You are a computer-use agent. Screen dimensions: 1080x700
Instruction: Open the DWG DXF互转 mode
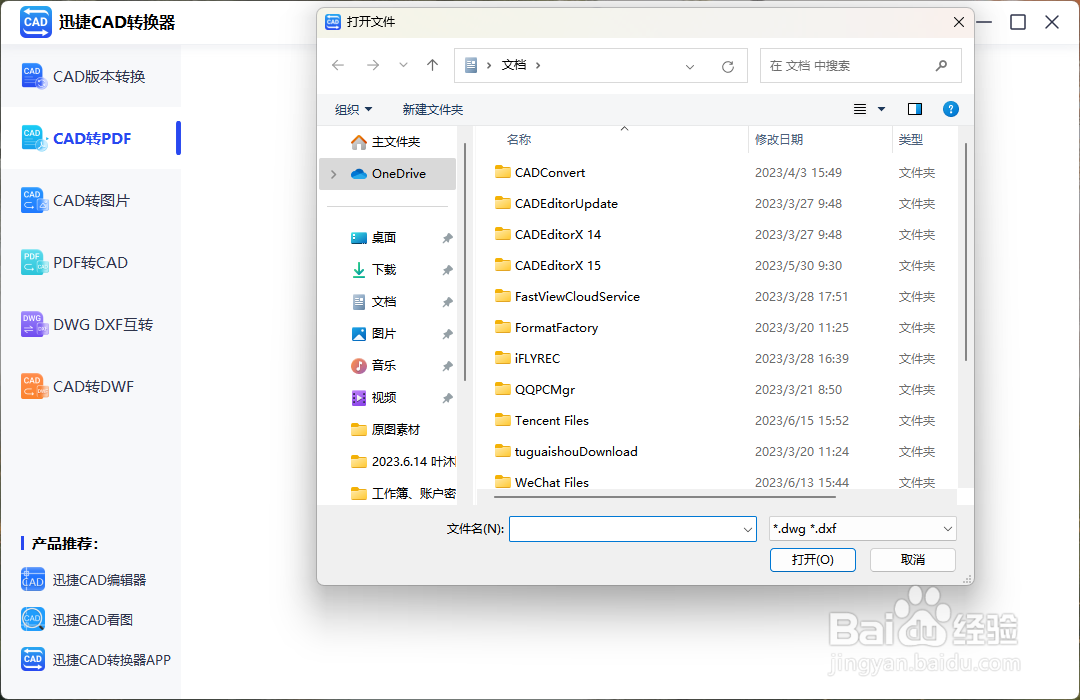[x=91, y=325]
